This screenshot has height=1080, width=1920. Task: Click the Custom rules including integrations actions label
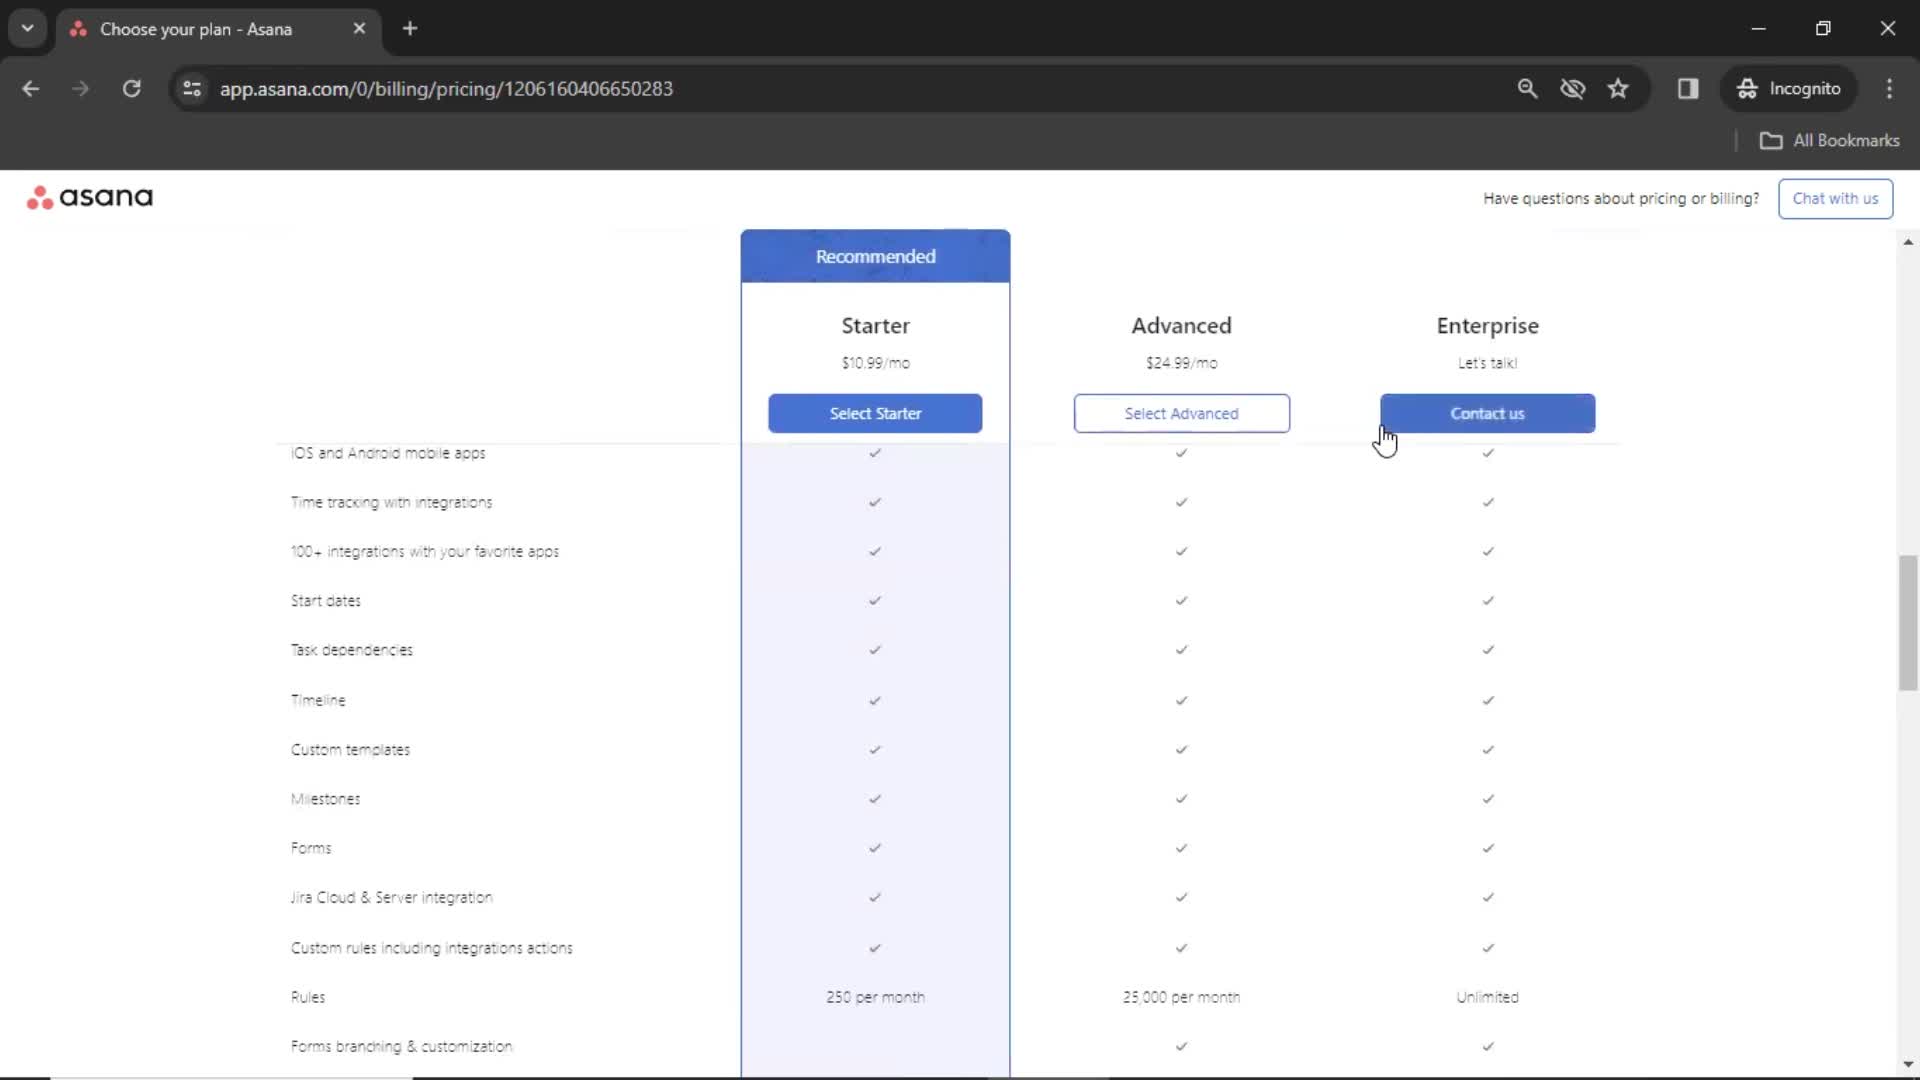tap(431, 948)
